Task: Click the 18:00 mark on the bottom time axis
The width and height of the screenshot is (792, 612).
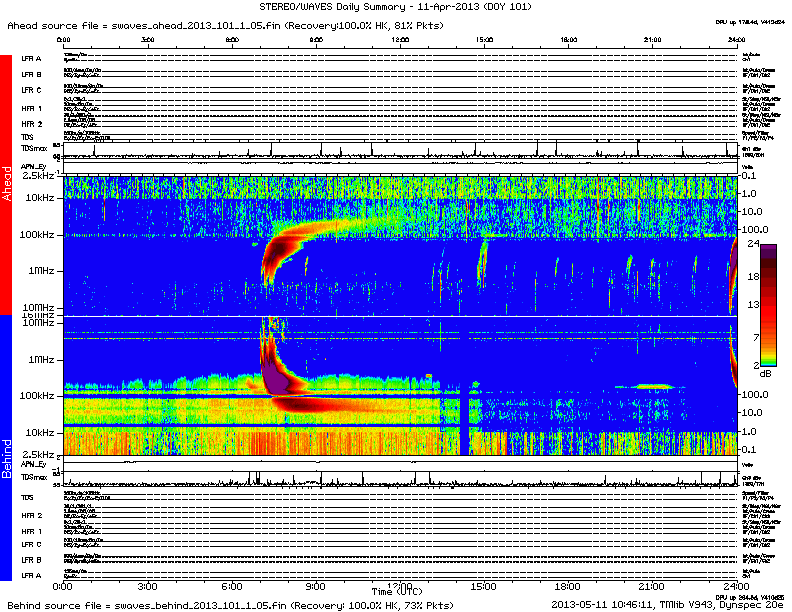Action: (x=567, y=585)
